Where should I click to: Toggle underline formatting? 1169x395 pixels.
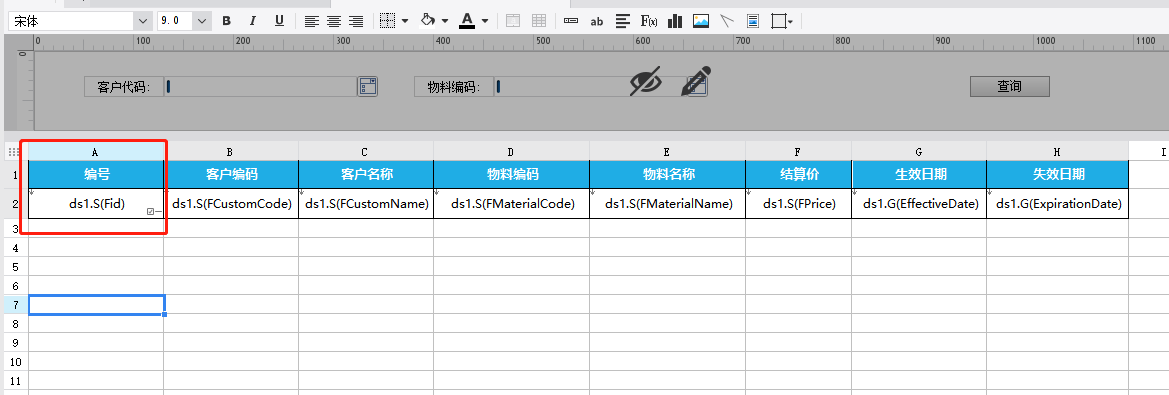279,21
